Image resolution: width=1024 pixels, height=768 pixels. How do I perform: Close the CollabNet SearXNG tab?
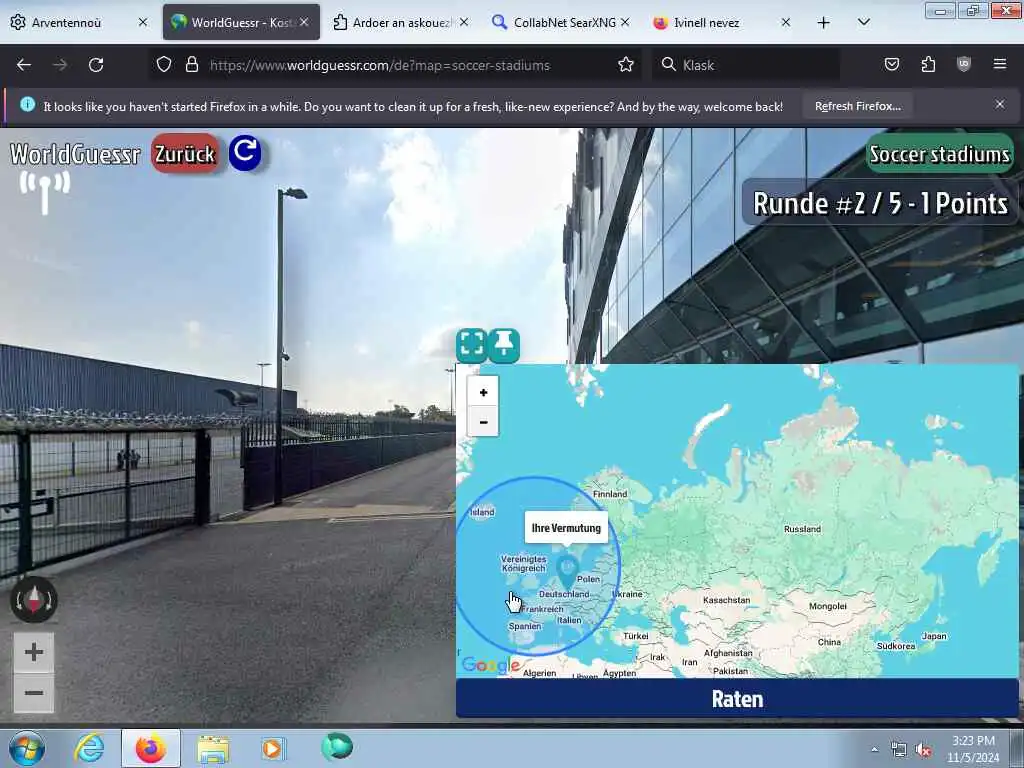625,22
